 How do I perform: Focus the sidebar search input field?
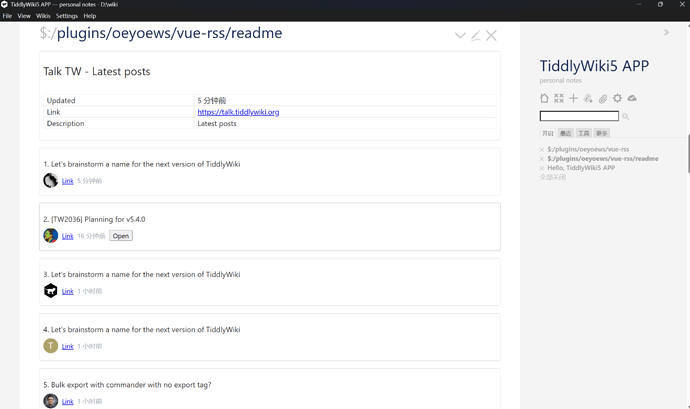tap(579, 116)
